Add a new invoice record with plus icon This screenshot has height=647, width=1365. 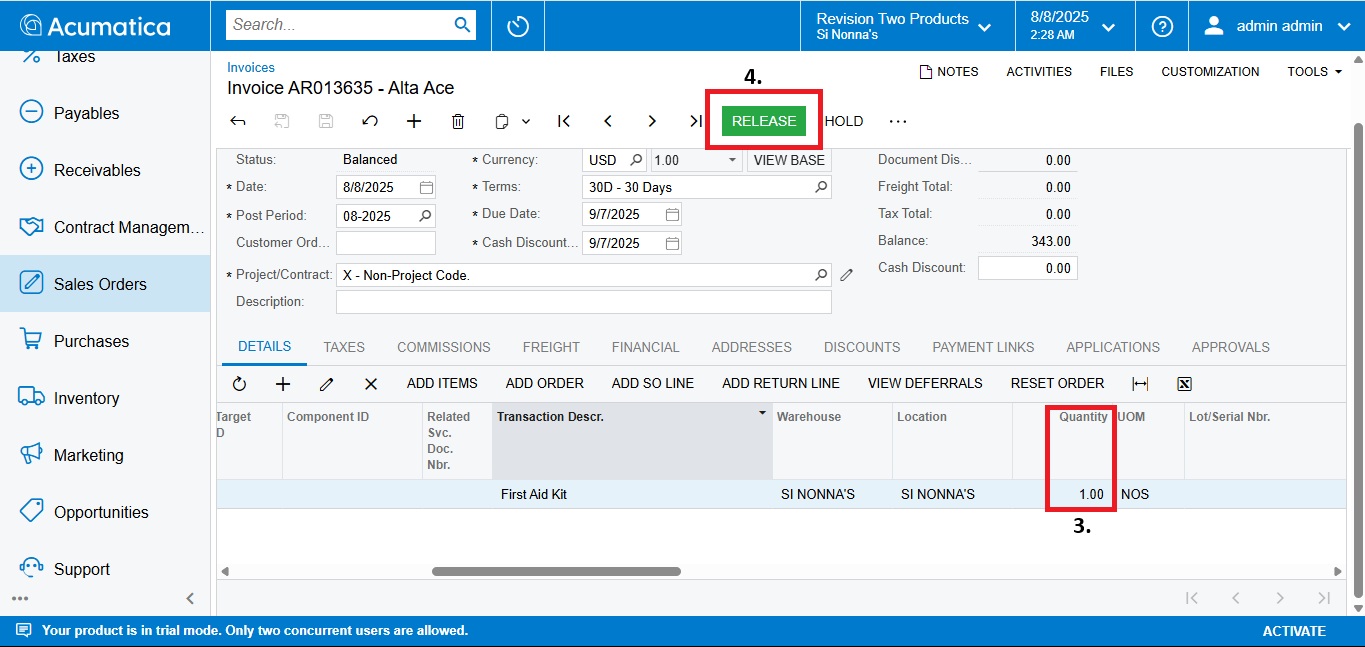[414, 121]
